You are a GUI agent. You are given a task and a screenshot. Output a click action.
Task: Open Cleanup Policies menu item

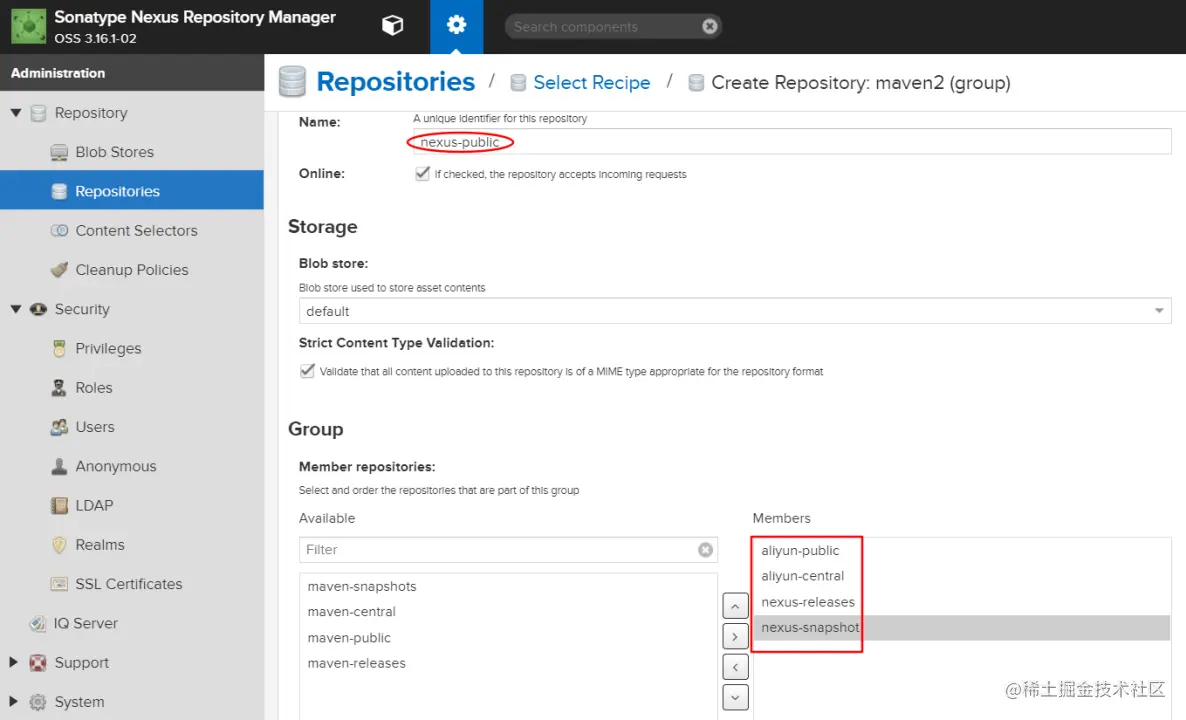pos(132,270)
